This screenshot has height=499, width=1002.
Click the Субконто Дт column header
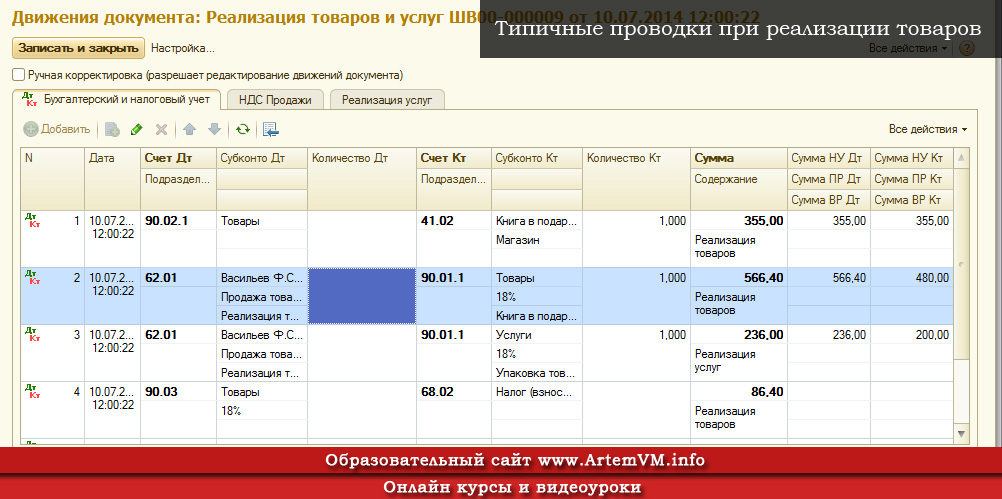[262, 158]
